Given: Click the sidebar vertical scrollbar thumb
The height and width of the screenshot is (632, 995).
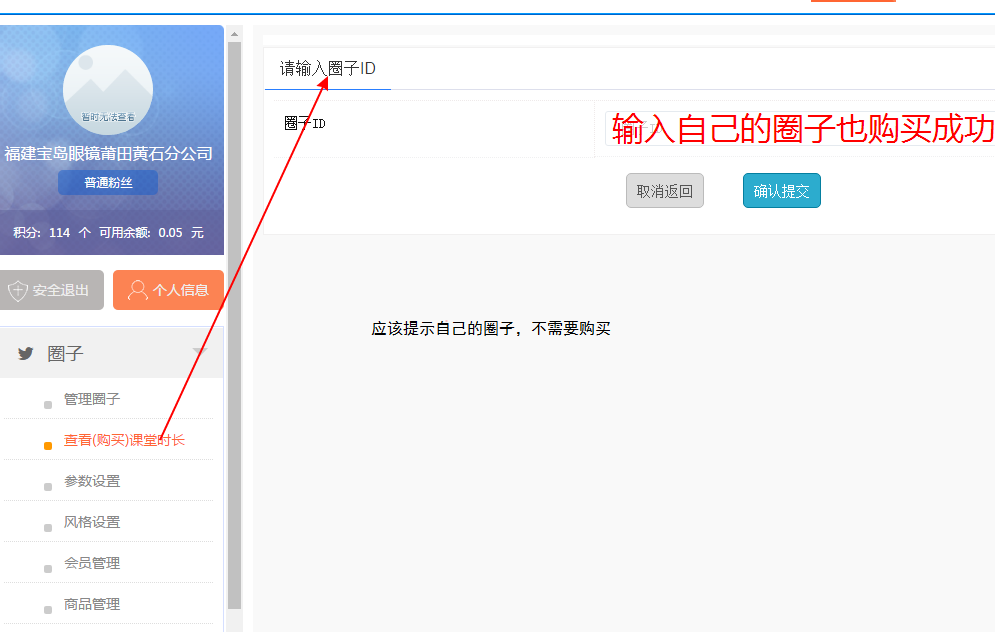Looking at the screenshot, I should 234,320.
